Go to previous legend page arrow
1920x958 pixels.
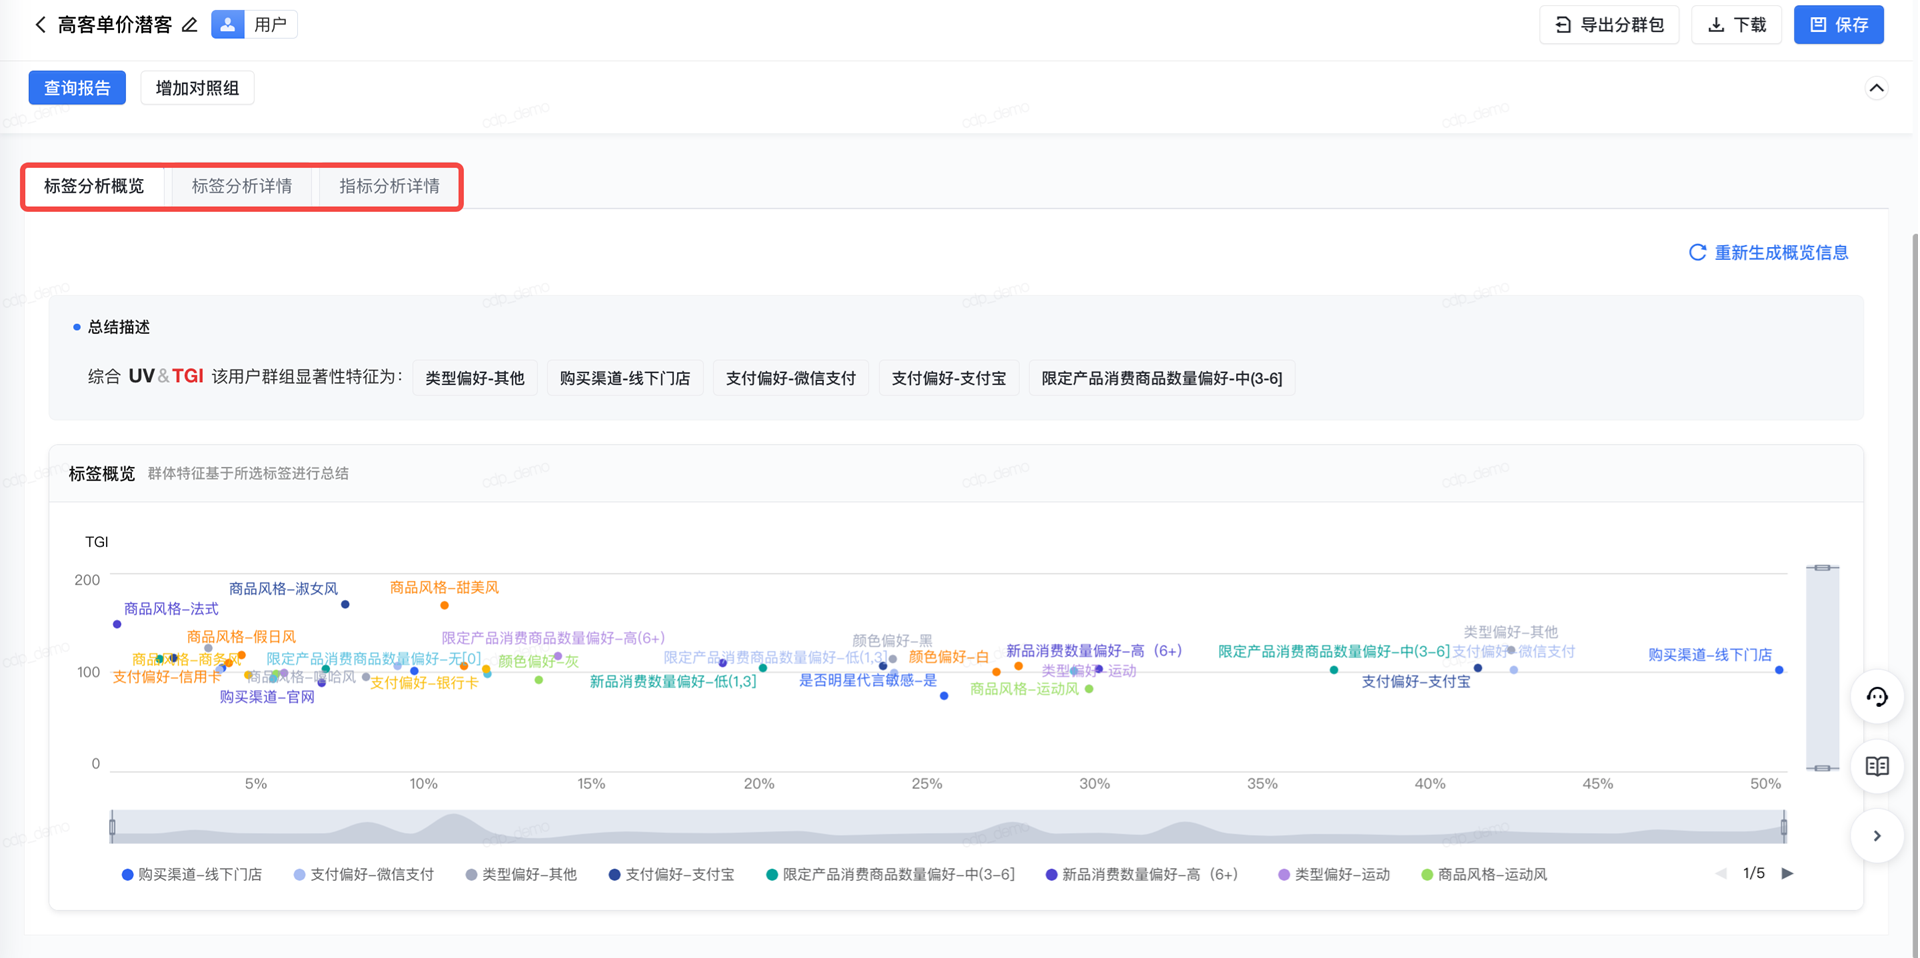pos(1721,873)
